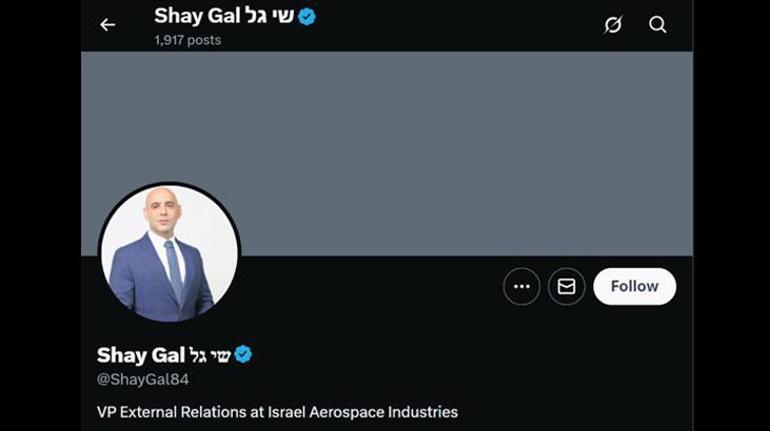Open the round profile photo

(169, 252)
